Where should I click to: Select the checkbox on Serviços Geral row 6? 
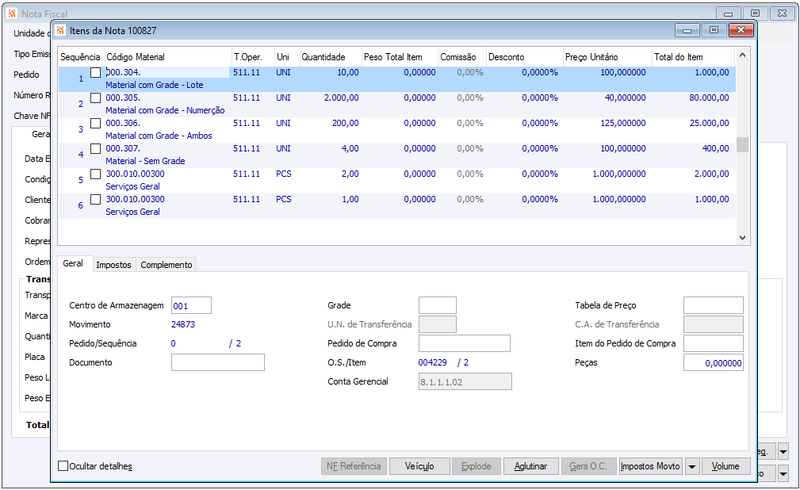click(x=95, y=199)
